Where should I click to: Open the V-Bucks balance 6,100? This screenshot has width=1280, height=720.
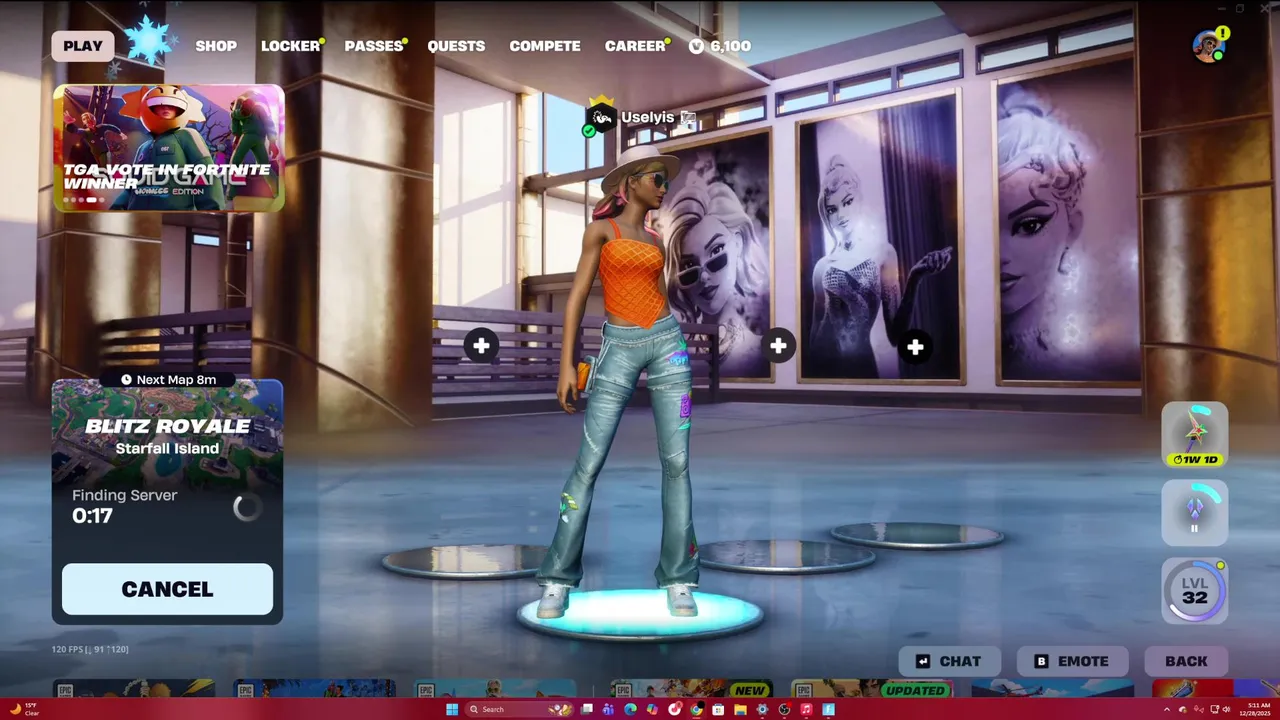(x=720, y=46)
